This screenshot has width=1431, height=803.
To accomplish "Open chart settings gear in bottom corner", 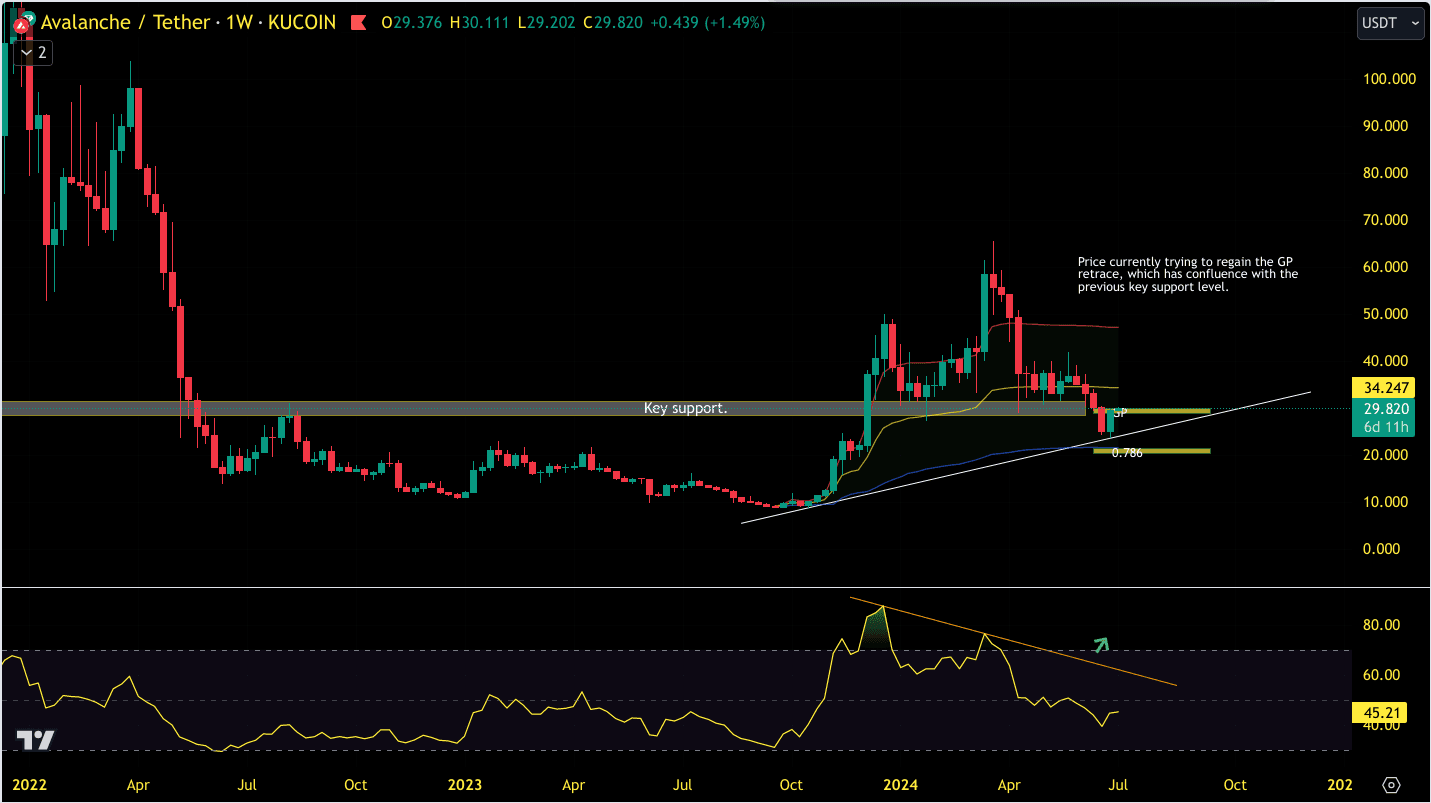I will 1390,784.
